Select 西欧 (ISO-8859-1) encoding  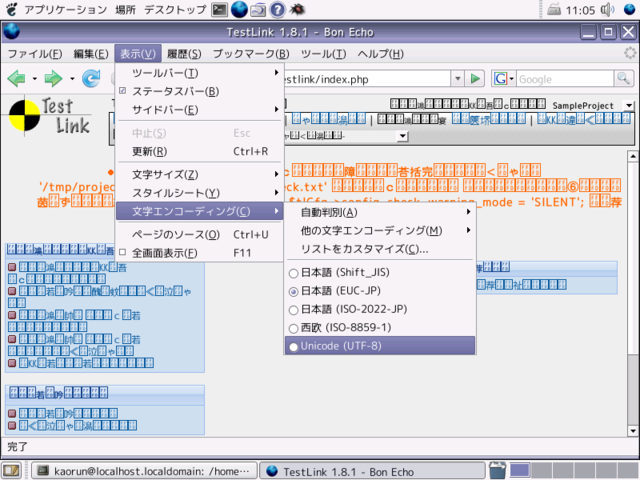[380, 327]
